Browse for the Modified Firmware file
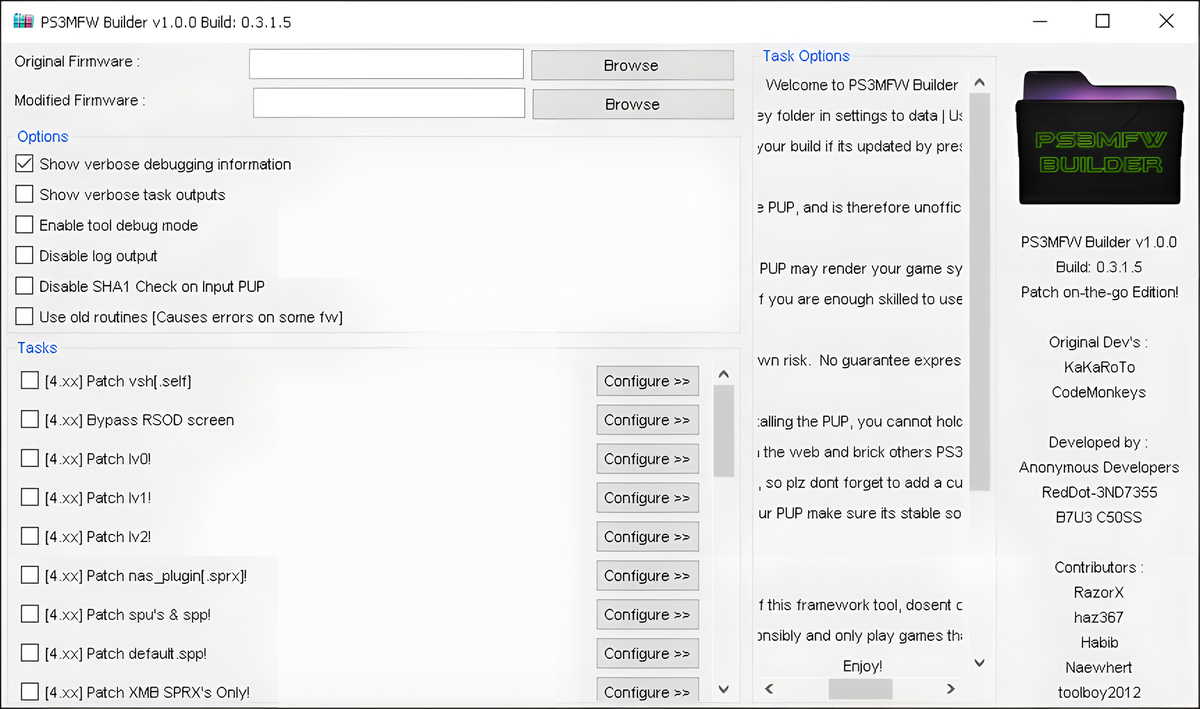The image size is (1200, 709). pyautogui.click(x=633, y=104)
